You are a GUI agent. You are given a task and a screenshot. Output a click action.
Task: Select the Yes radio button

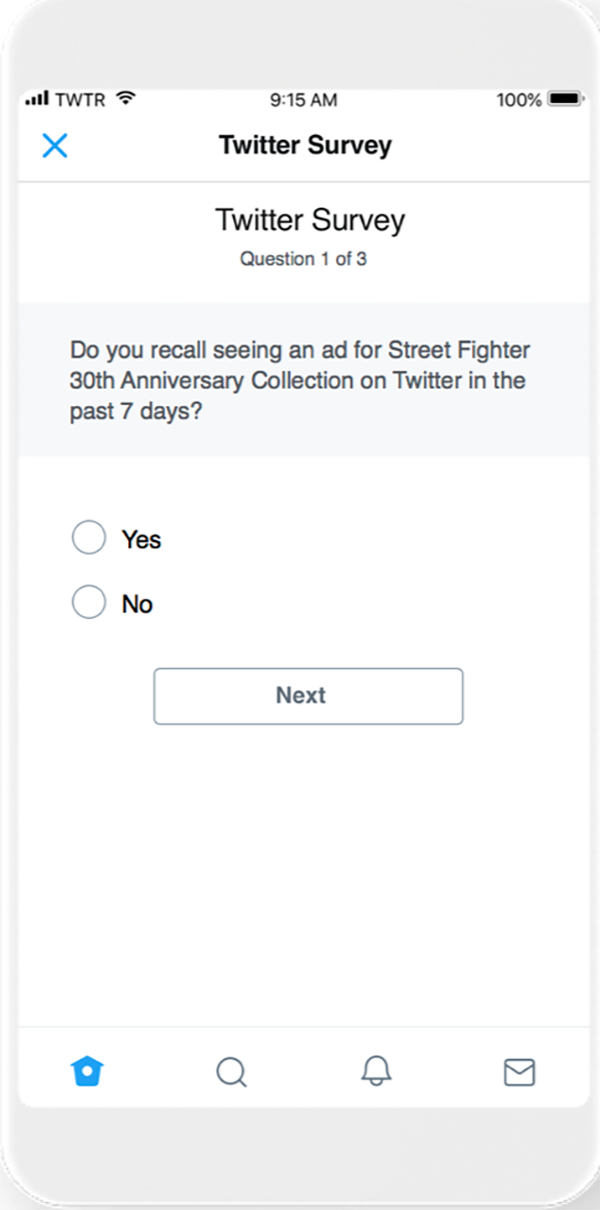point(89,538)
